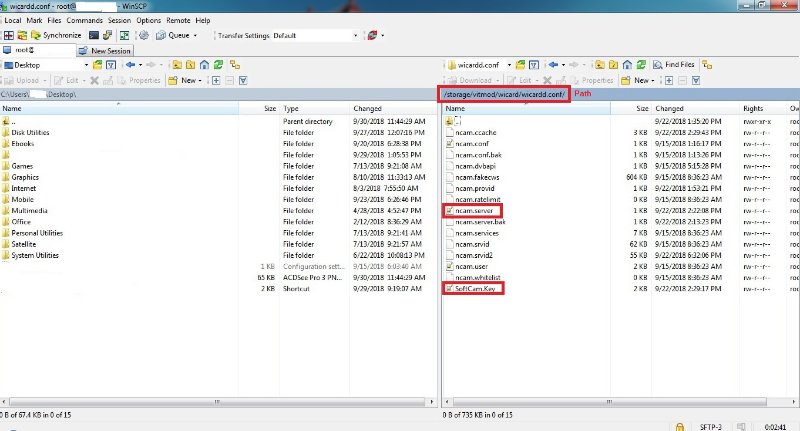800x431 pixels.
Task: Go to parent directory in remote panel
Action: click(600, 65)
